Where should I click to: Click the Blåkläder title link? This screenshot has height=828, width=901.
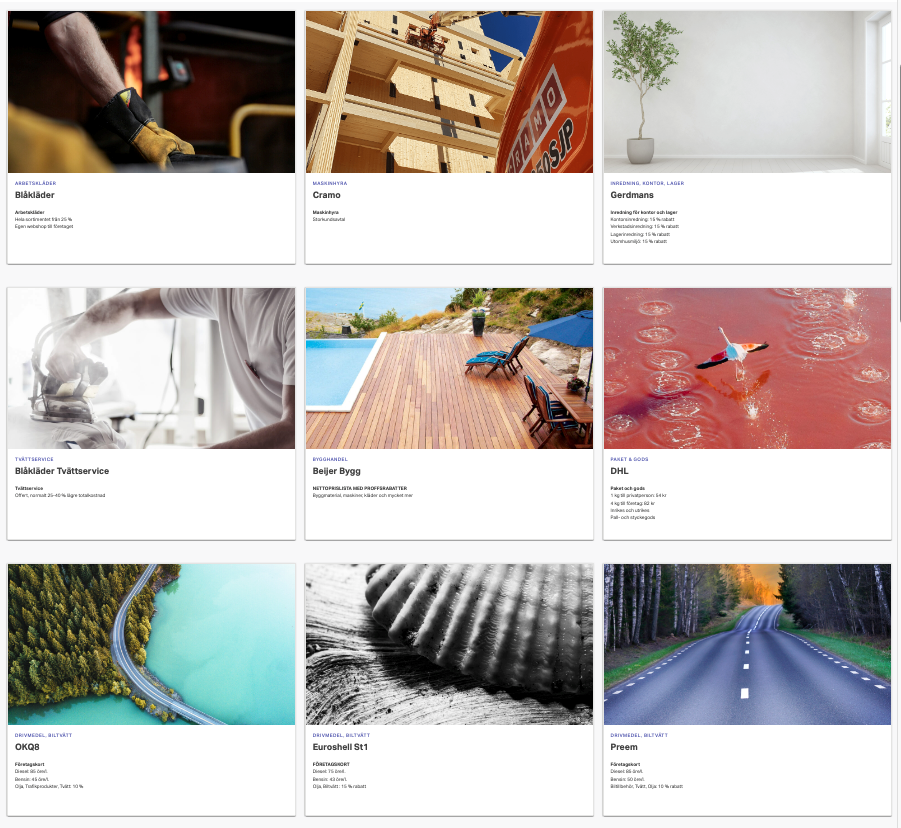click(x=34, y=195)
